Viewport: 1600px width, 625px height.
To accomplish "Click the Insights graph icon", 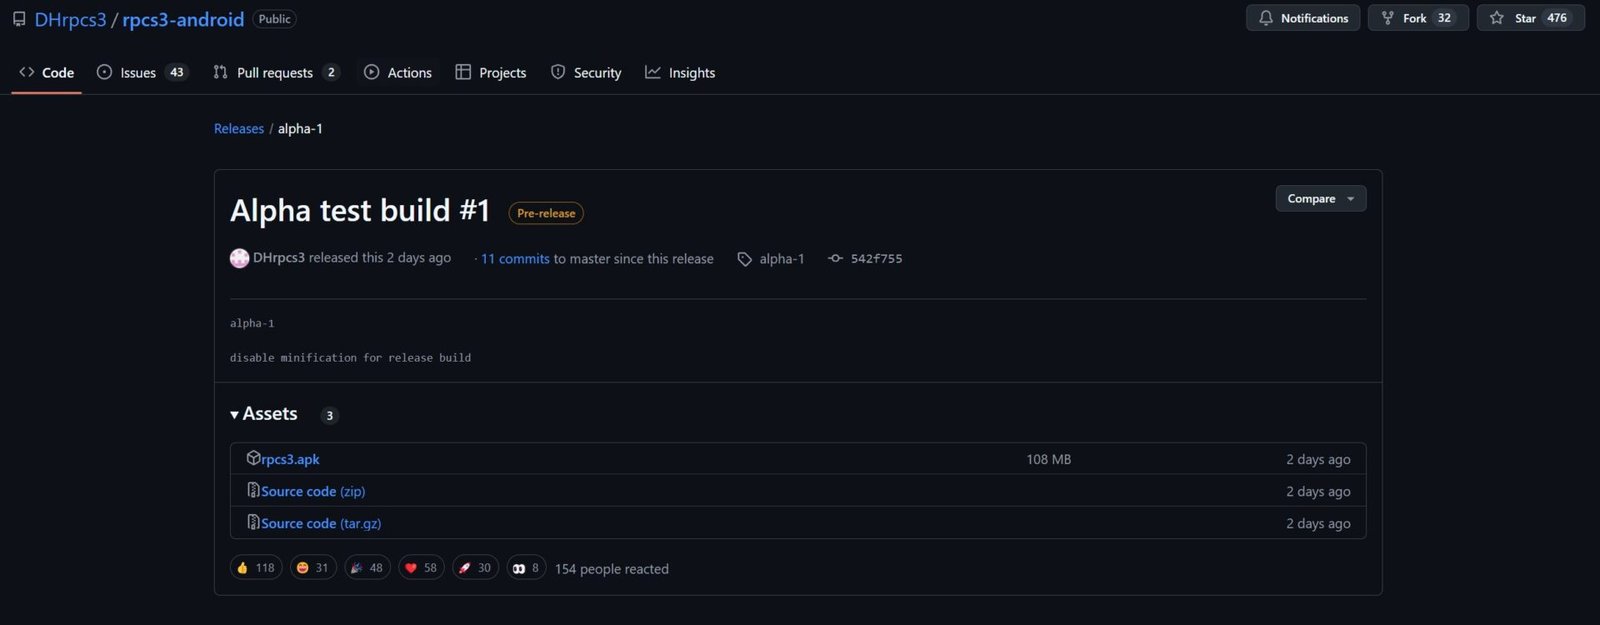I will tap(653, 72).
